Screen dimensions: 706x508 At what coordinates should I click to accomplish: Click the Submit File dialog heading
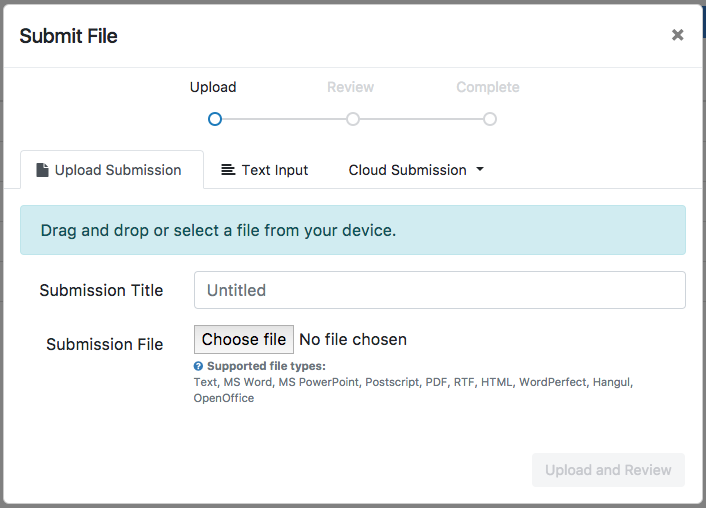tap(68, 36)
